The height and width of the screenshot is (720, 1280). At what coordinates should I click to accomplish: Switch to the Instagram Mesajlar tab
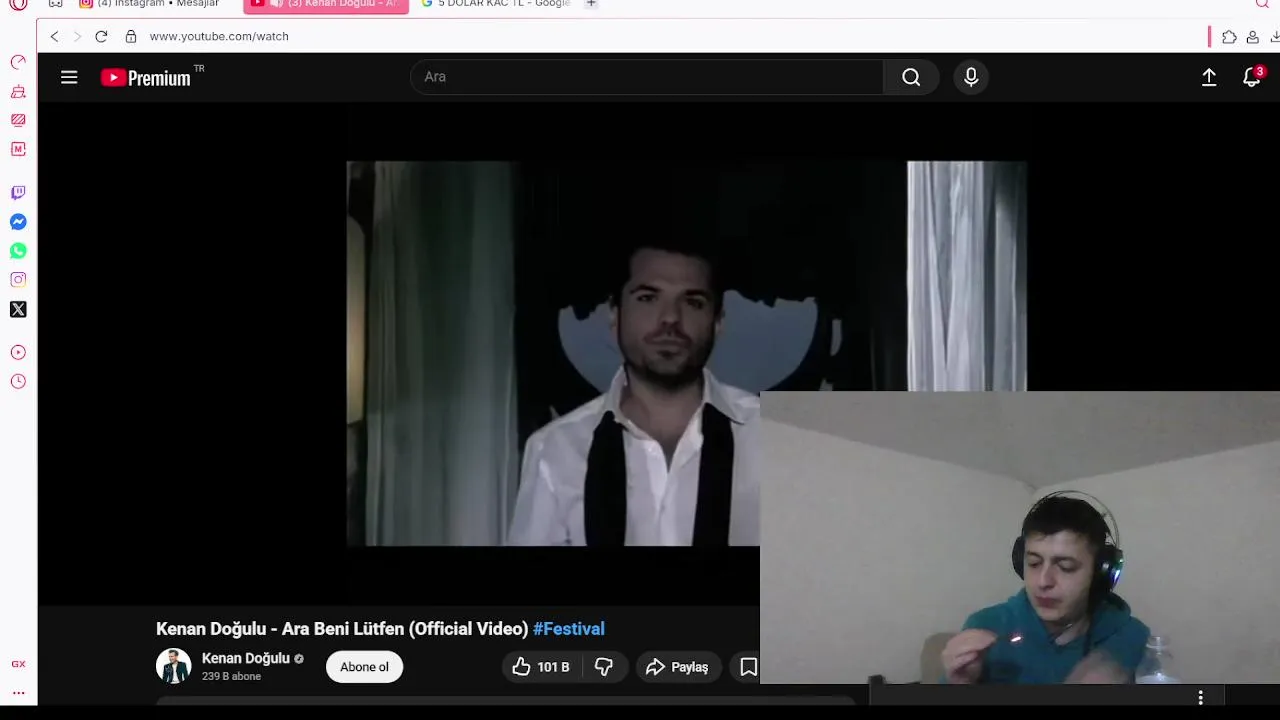[149, 4]
